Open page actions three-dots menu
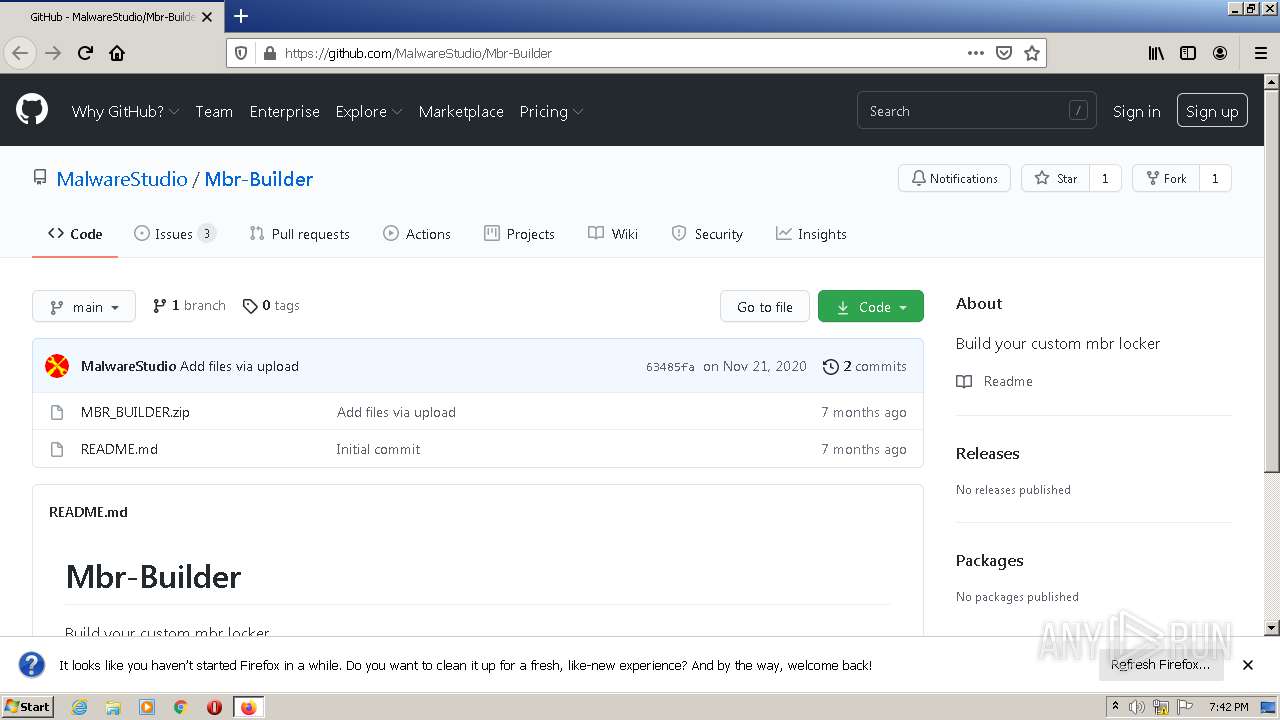Screen dimensions: 1280x720 [x=976, y=53]
